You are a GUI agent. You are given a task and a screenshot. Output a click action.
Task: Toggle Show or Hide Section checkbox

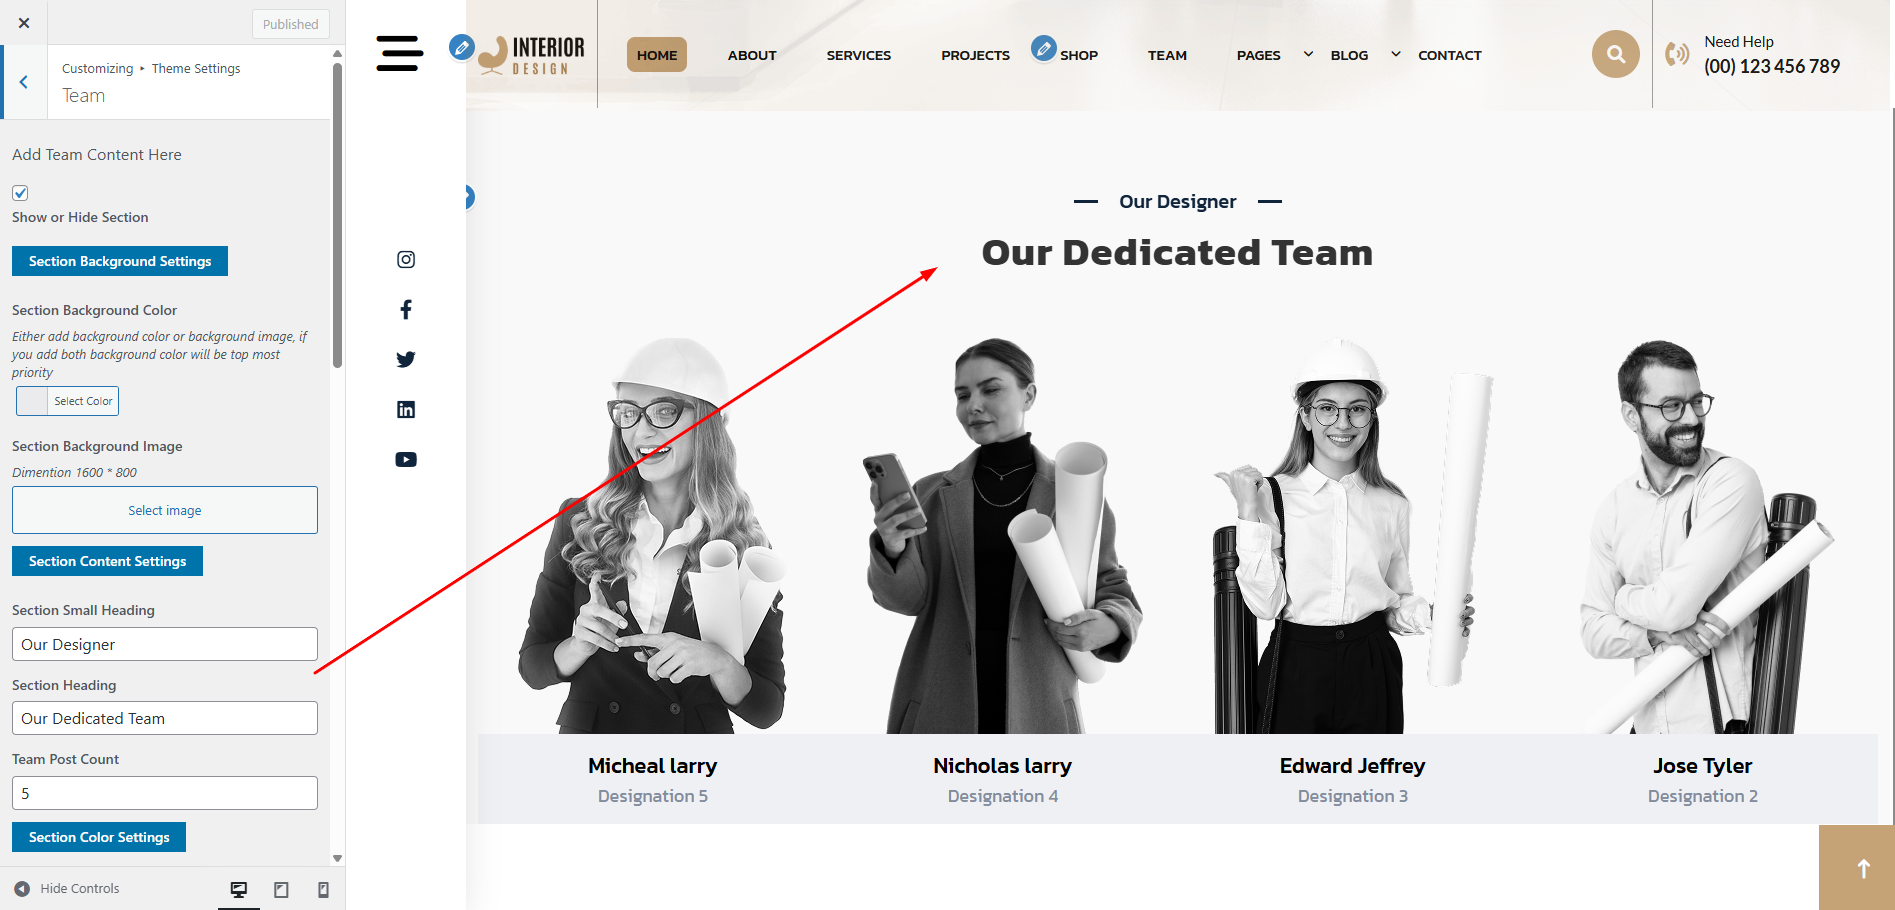pos(20,193)
